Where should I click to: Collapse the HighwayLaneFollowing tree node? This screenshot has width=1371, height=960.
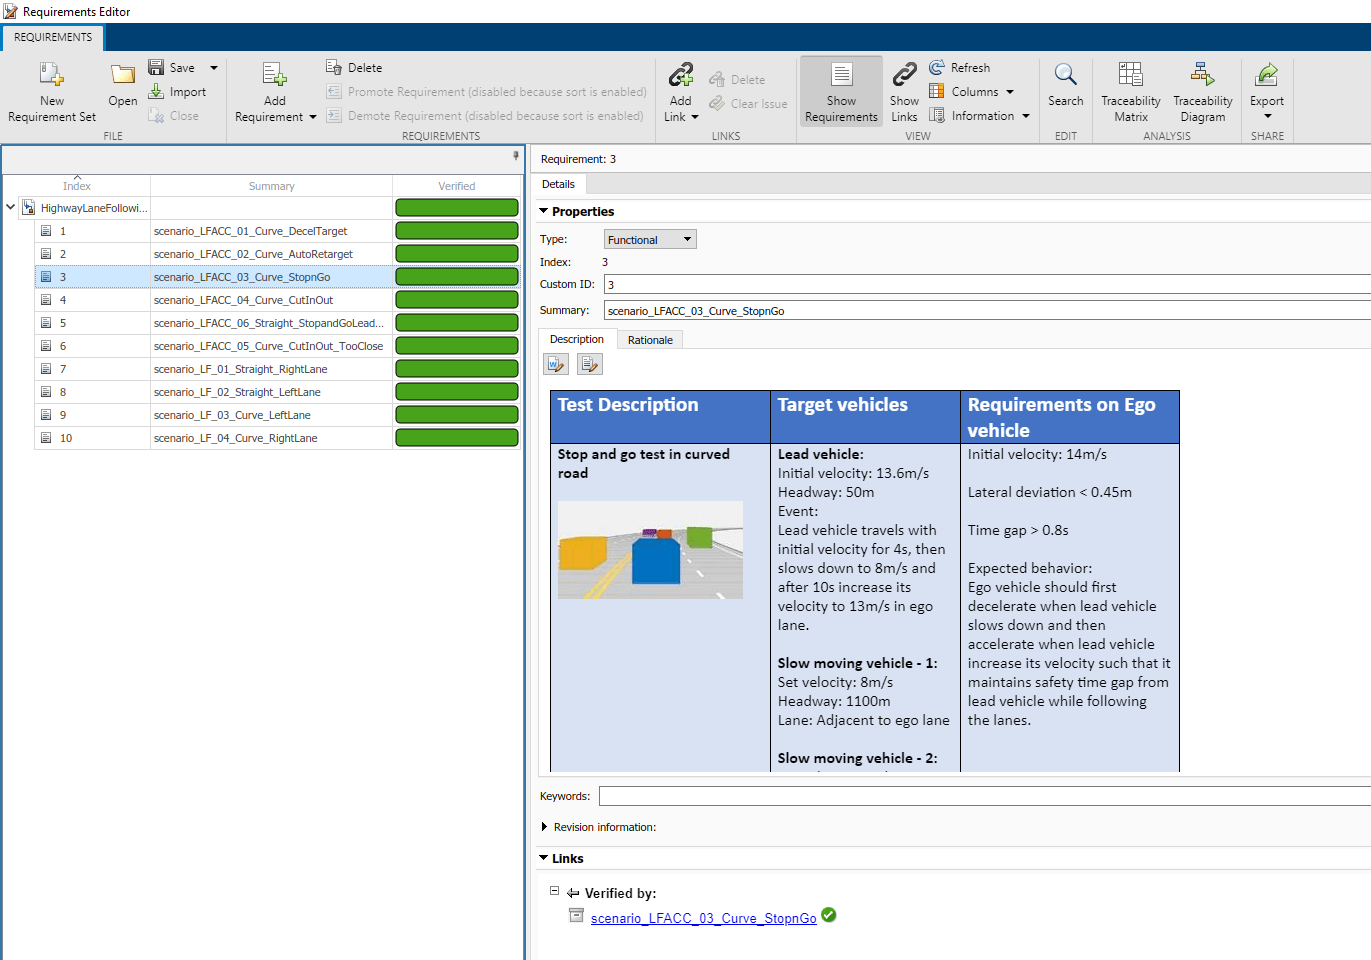(x=11, y=208)
